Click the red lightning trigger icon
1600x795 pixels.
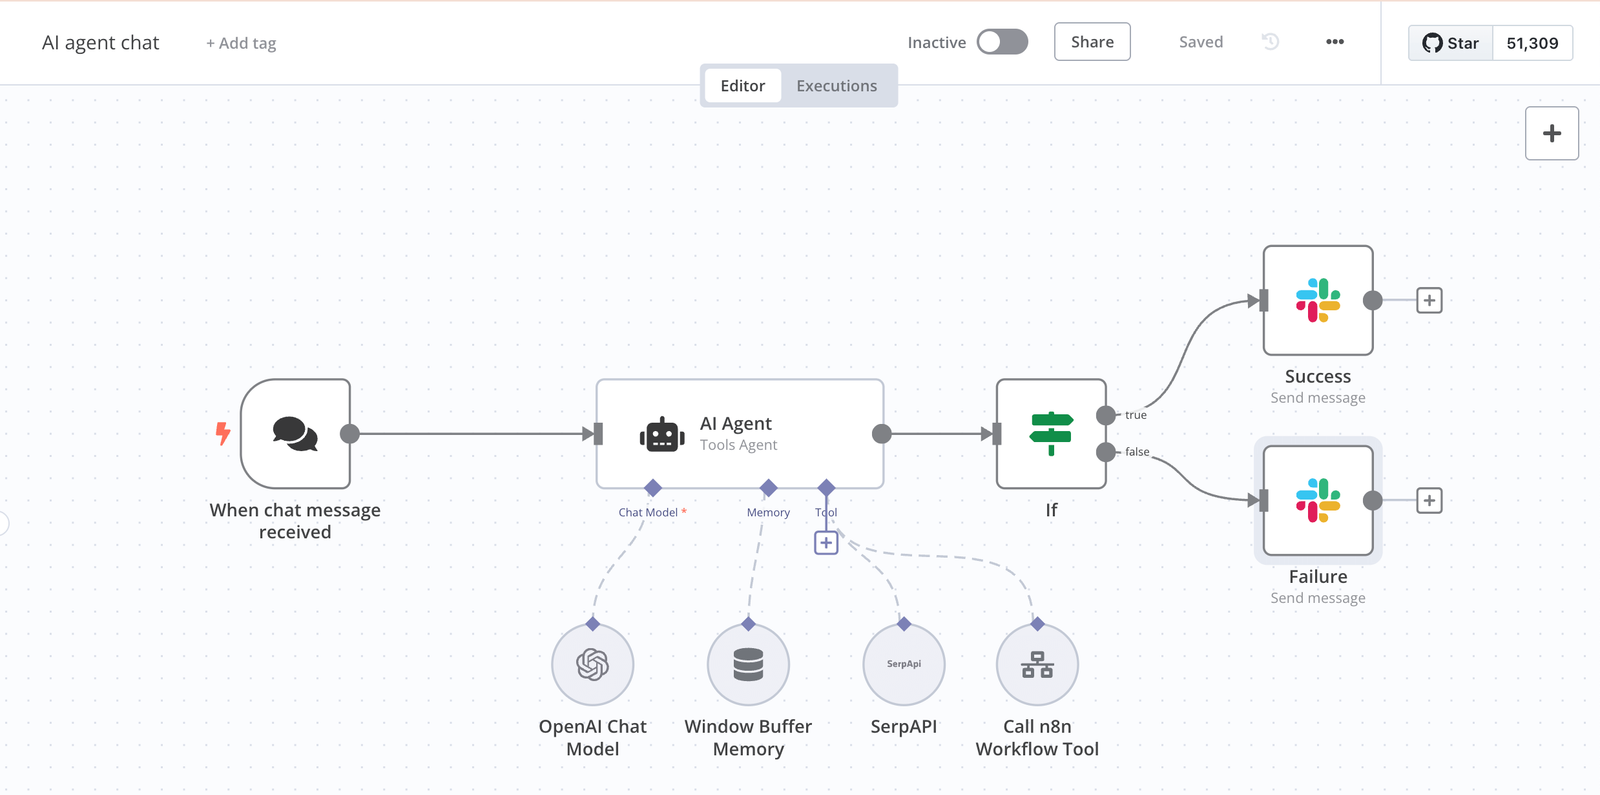click(x=223, y=433)
